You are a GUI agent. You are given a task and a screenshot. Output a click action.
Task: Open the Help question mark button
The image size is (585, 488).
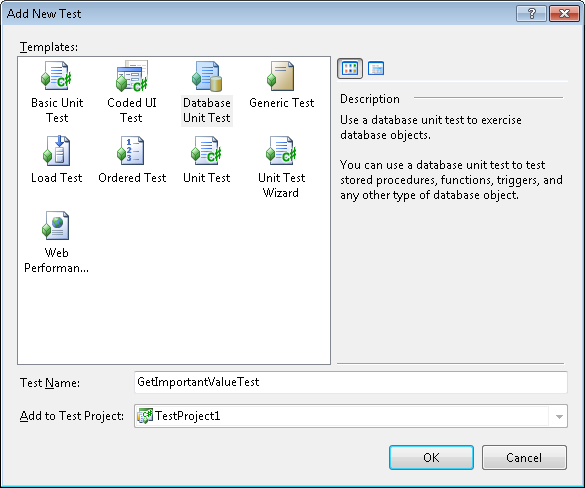coord(531,14)
